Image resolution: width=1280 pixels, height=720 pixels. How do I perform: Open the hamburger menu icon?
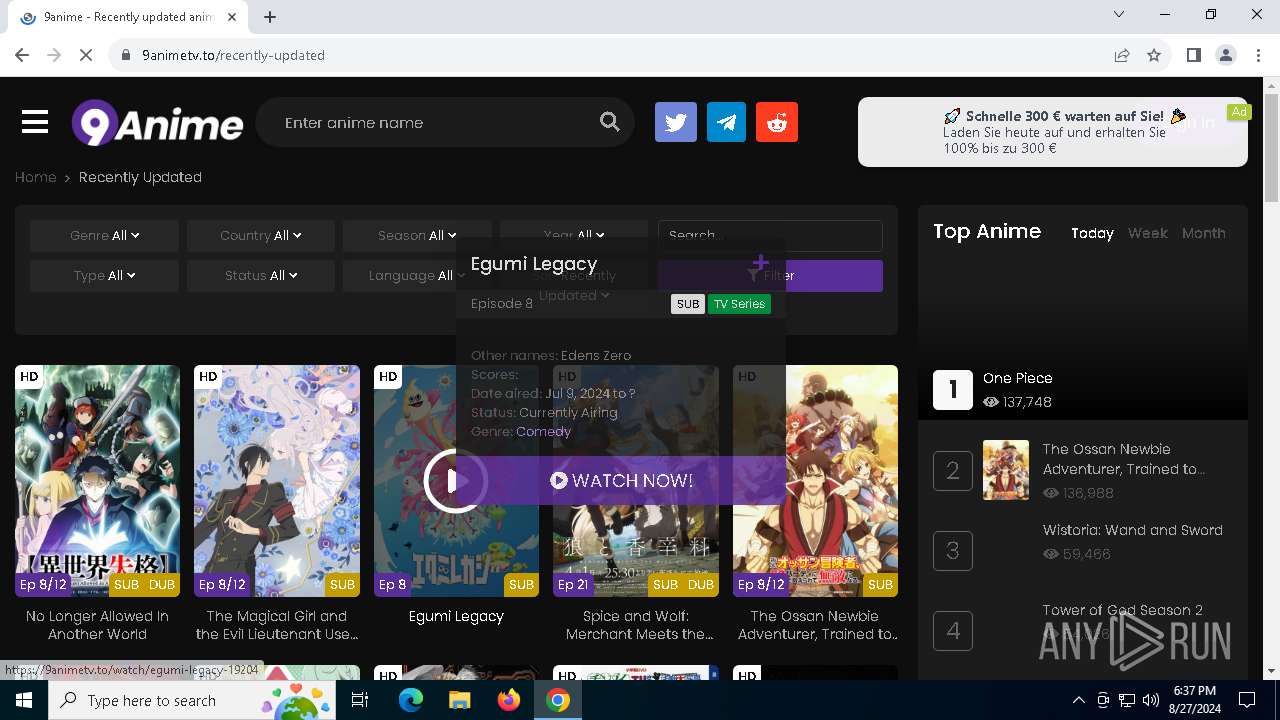[35, 122]
